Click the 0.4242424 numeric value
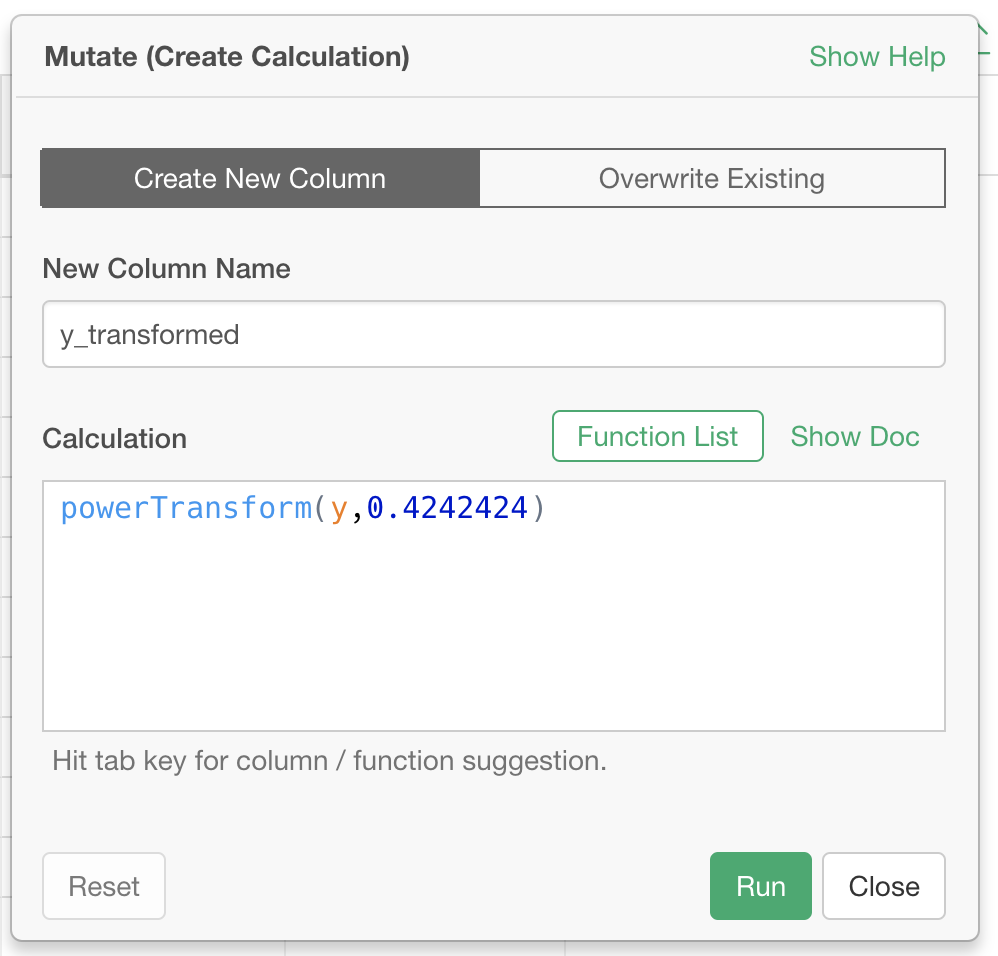This screenshot has width=998, height=956. pyautogui.click(x=447, y=509)
